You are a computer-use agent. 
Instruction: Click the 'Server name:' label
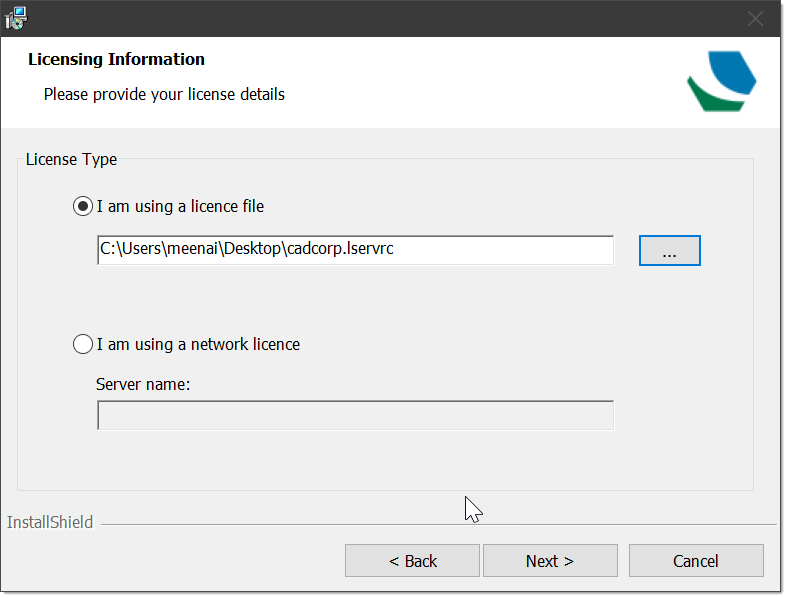pos(143,385)
